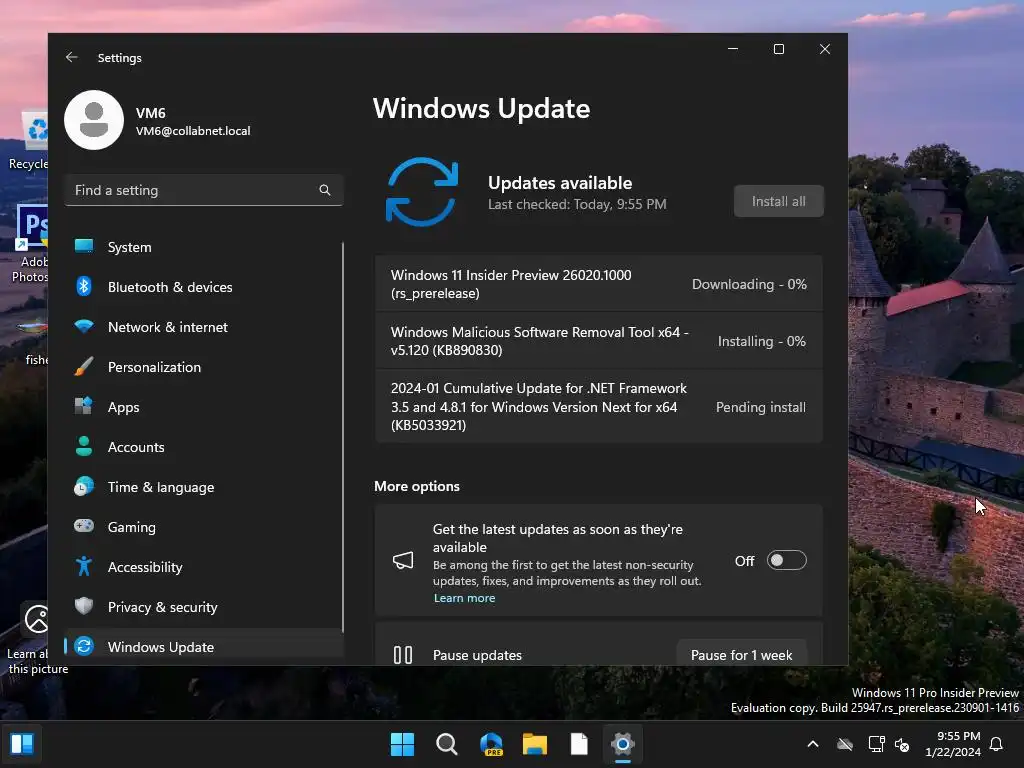Open Widgets panel at taskbar left
The height and width of the screenshot is (768, 1024).
tap(22, 744)
